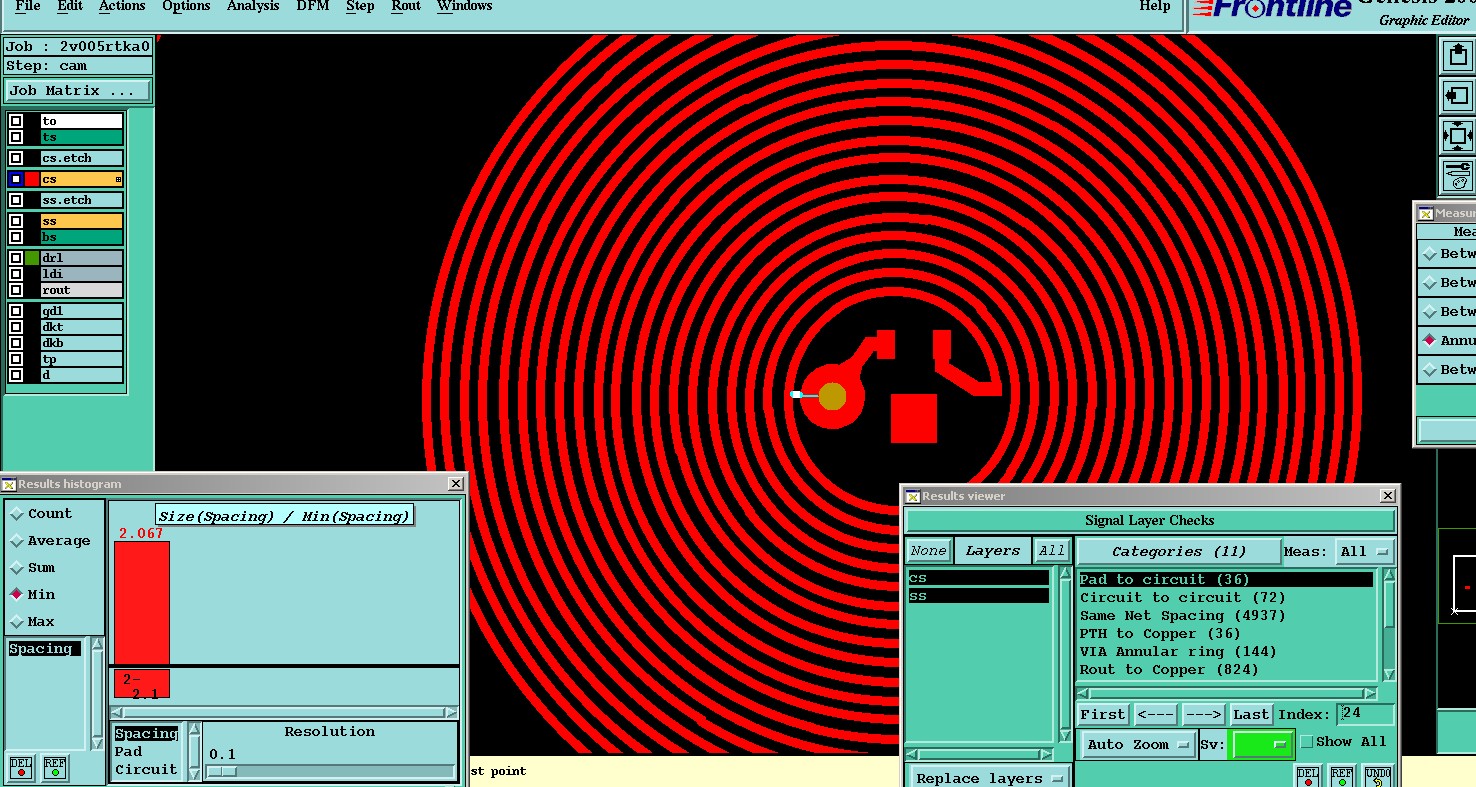Screen dimensions: 1476x787
Task: Click next result arrow button
Action: pyautogui.click(x=1203, y=714)
